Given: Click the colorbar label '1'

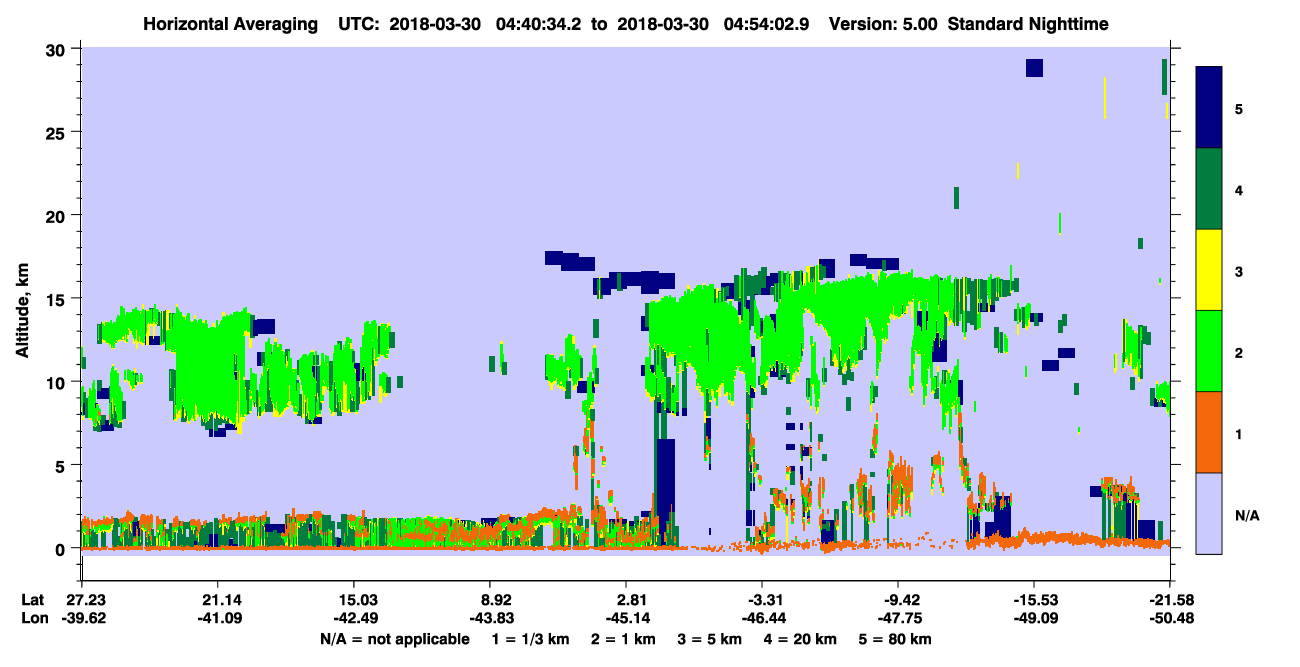Looking at the screenshot, I should click(x=1239, y=432).
